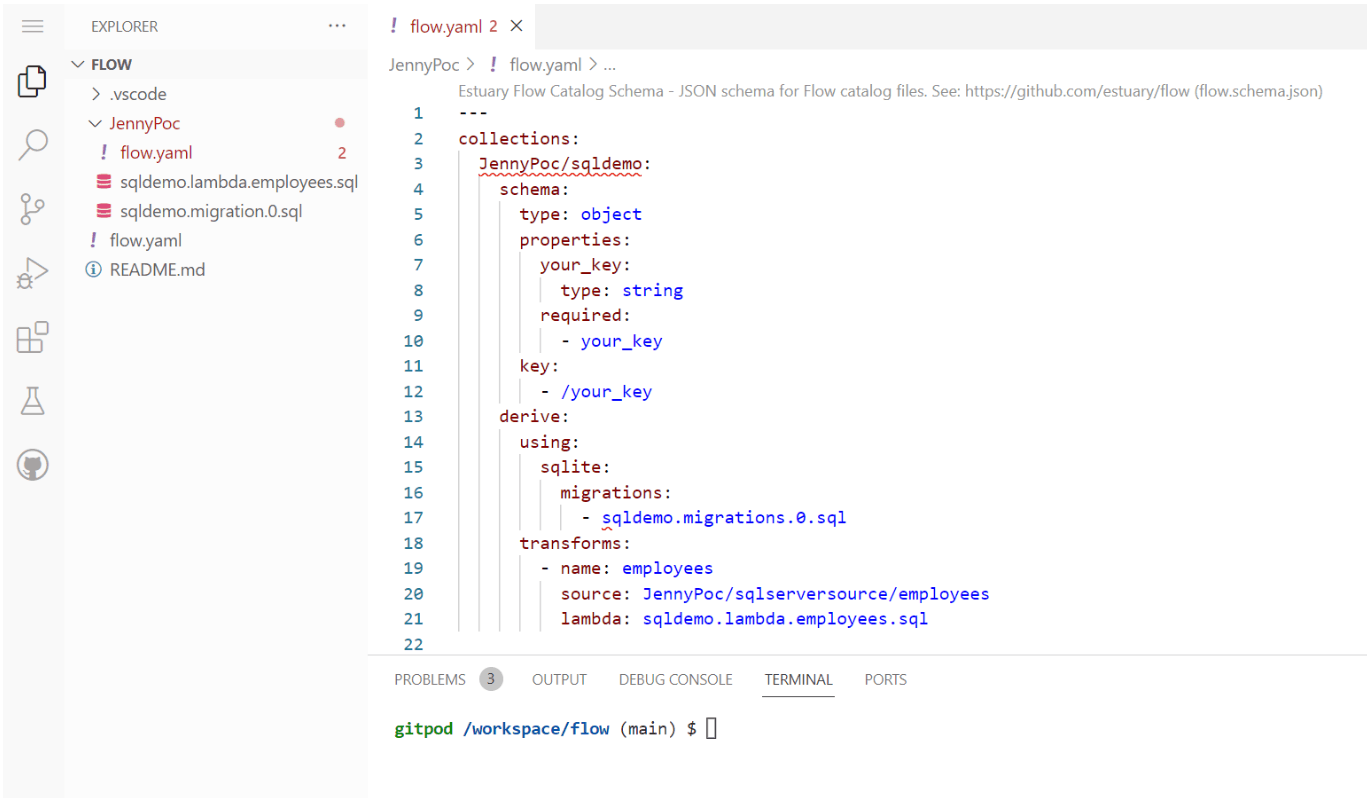Viewport: 1372px width, 806px height.
Task: Click the 'string' type value on line 8
Action: pos(652,290)
